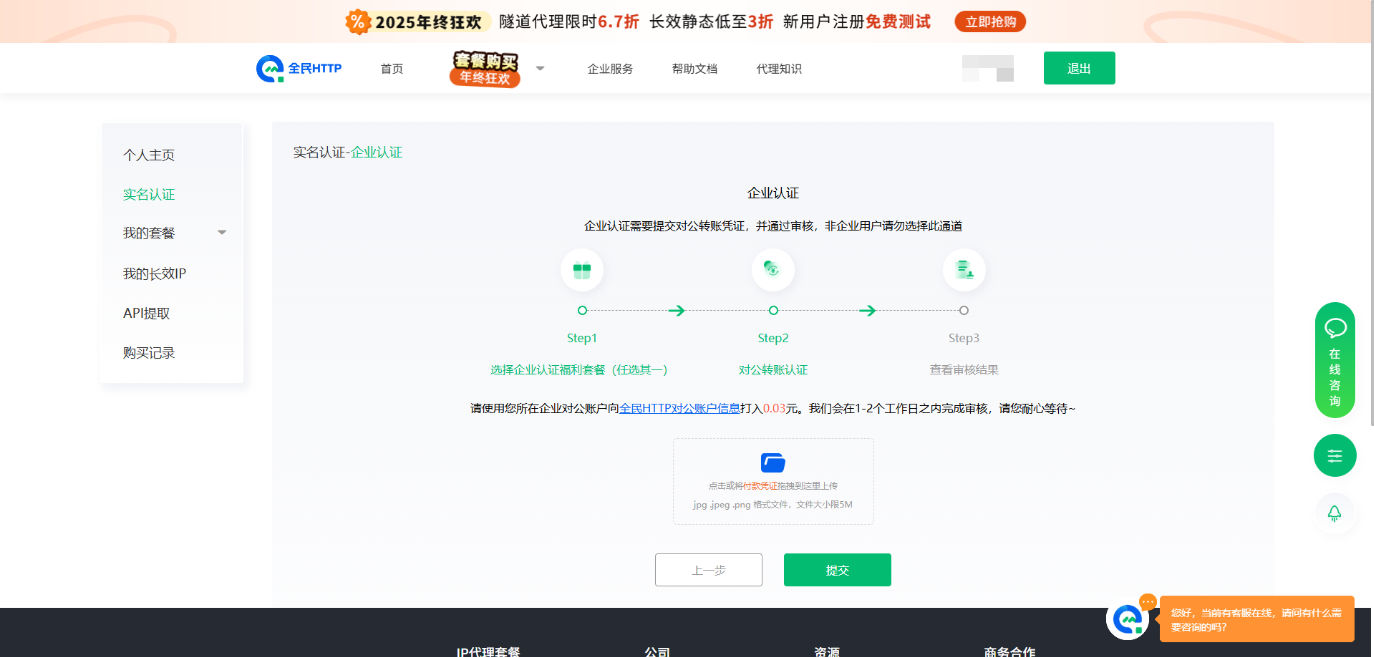
Task: Click the 立即抢购 banner button
Action: [x=989, y=21]
